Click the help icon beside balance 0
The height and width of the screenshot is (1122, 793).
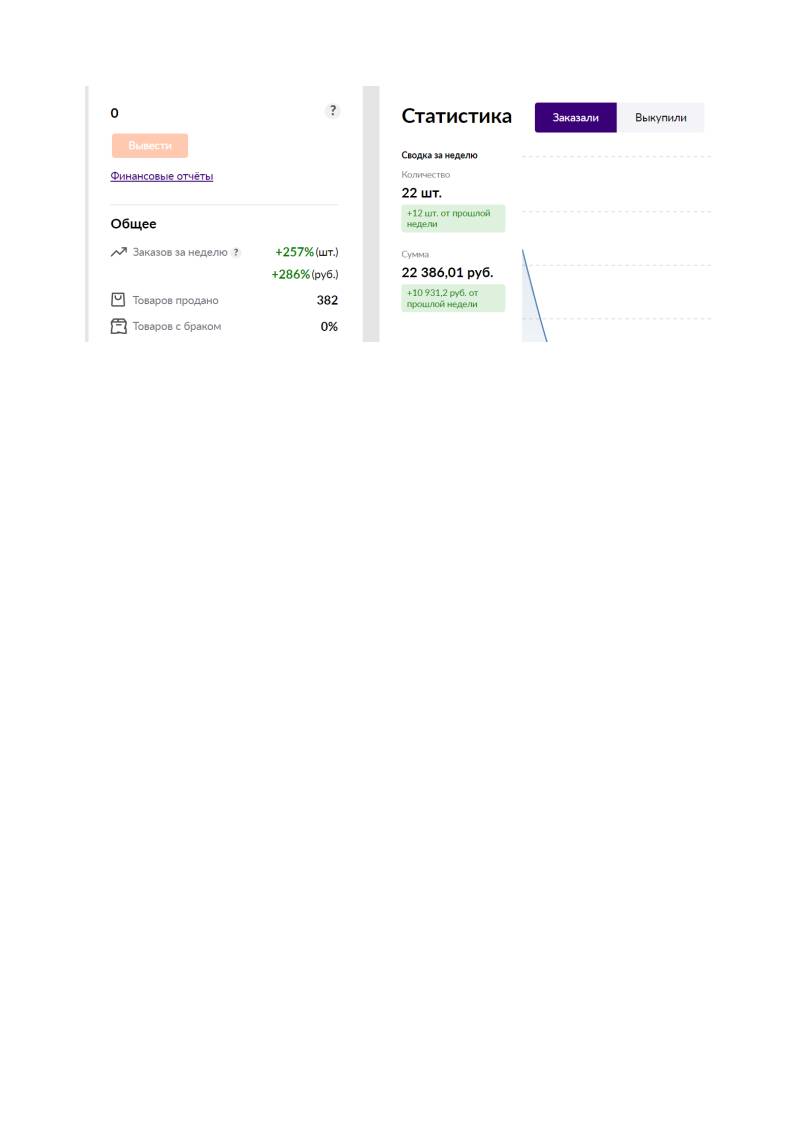(x=332, y=111)
